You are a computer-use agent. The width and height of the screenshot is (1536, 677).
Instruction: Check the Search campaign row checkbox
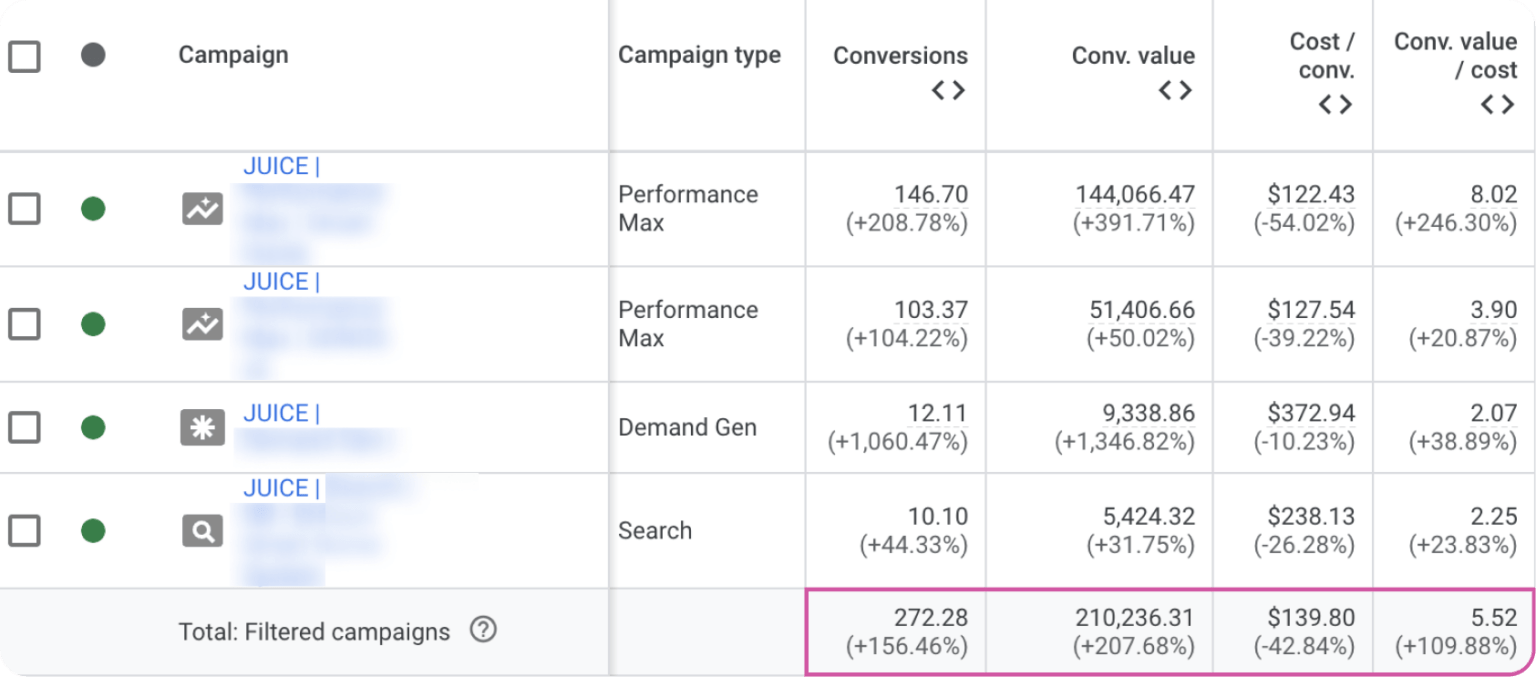(24, 531)
